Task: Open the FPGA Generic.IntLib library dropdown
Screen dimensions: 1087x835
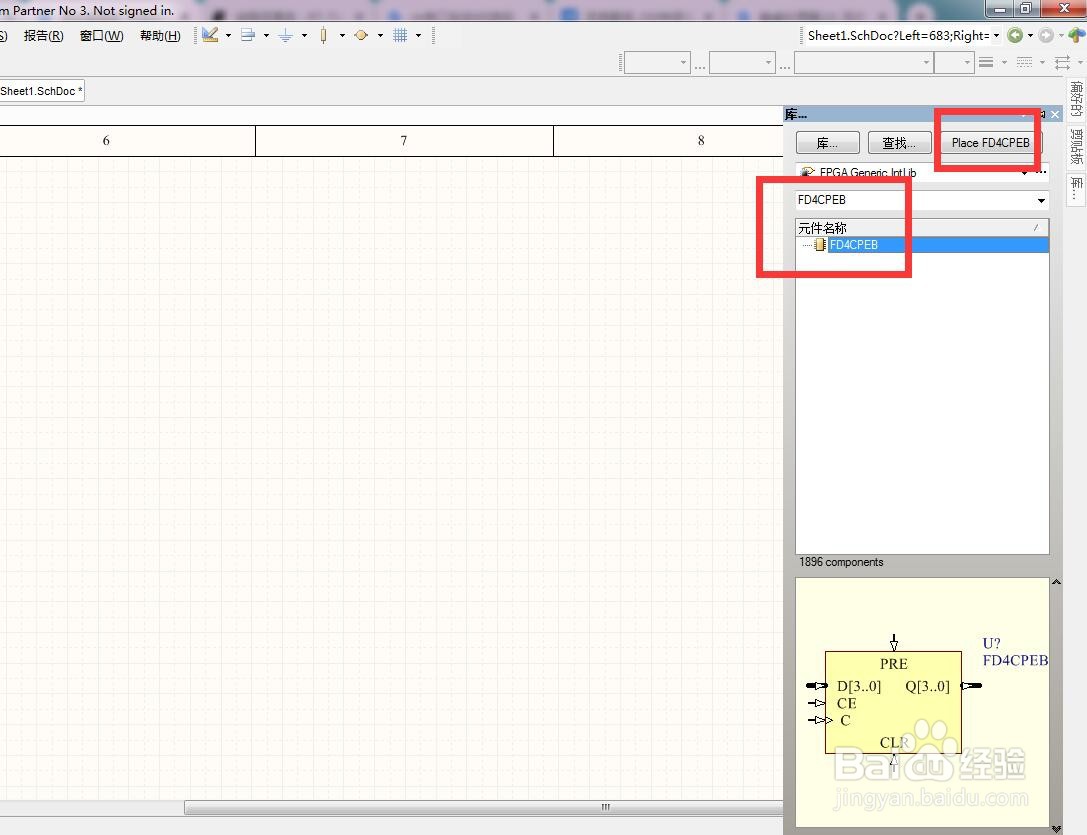Action: point(1024,172)
